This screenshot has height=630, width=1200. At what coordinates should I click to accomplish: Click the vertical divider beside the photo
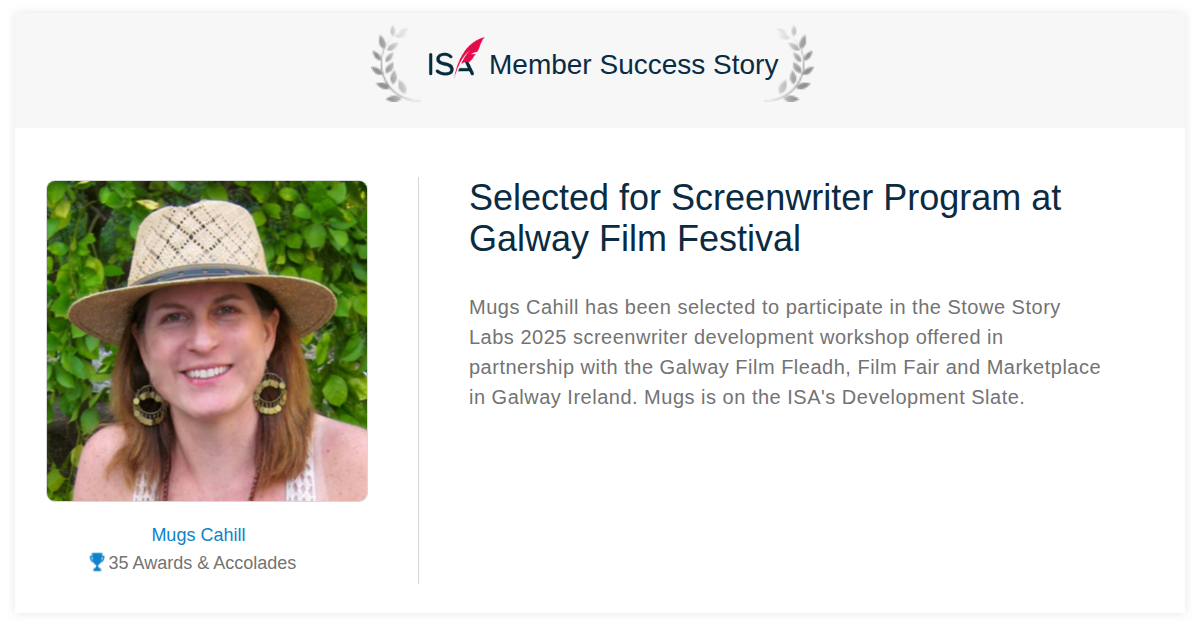[418, 380]
